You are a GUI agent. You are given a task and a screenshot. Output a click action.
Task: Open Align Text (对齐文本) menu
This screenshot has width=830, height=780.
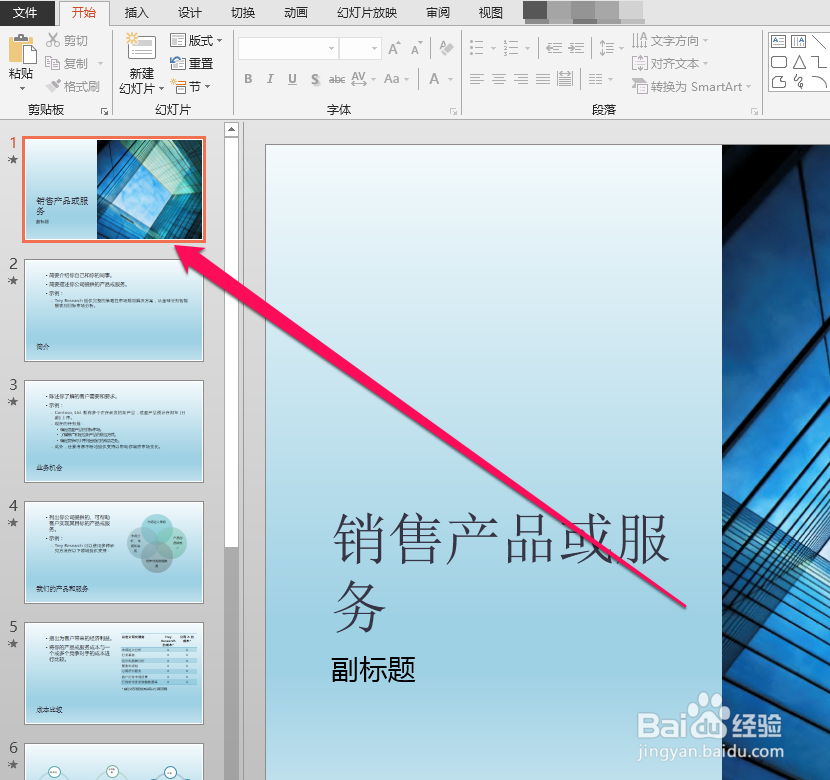(670, 64)
